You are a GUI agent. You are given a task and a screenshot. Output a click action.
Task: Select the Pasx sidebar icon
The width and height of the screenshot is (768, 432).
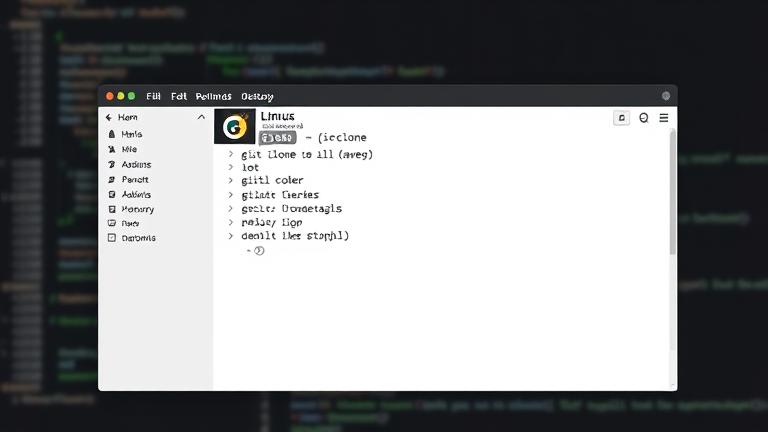click(112, 223)
